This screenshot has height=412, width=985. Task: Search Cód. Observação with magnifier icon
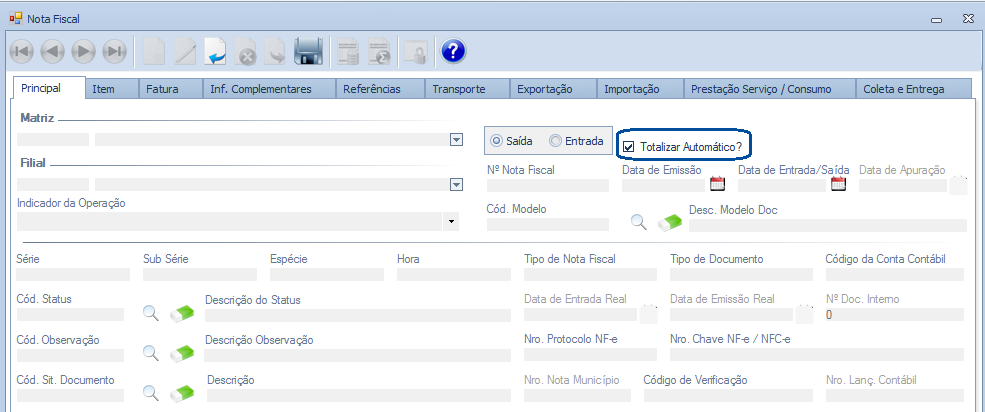[x=151, y=352]
